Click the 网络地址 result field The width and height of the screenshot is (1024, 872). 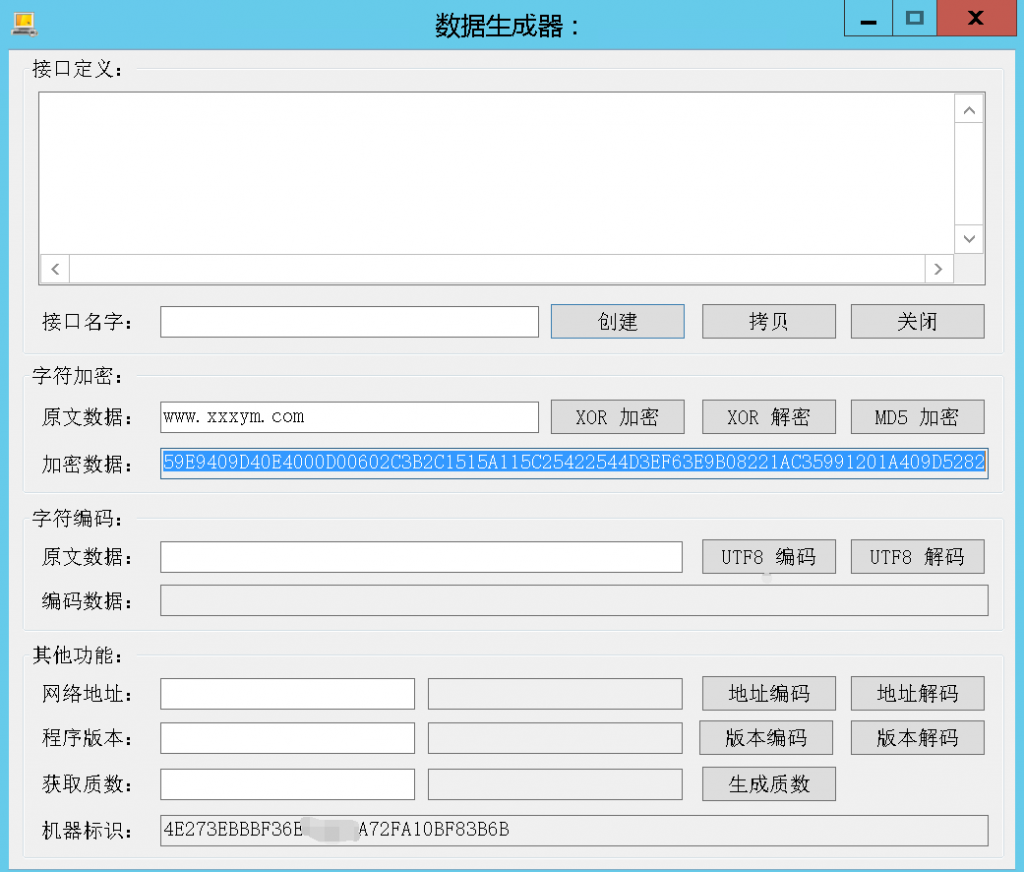click(x=555, y=694)
